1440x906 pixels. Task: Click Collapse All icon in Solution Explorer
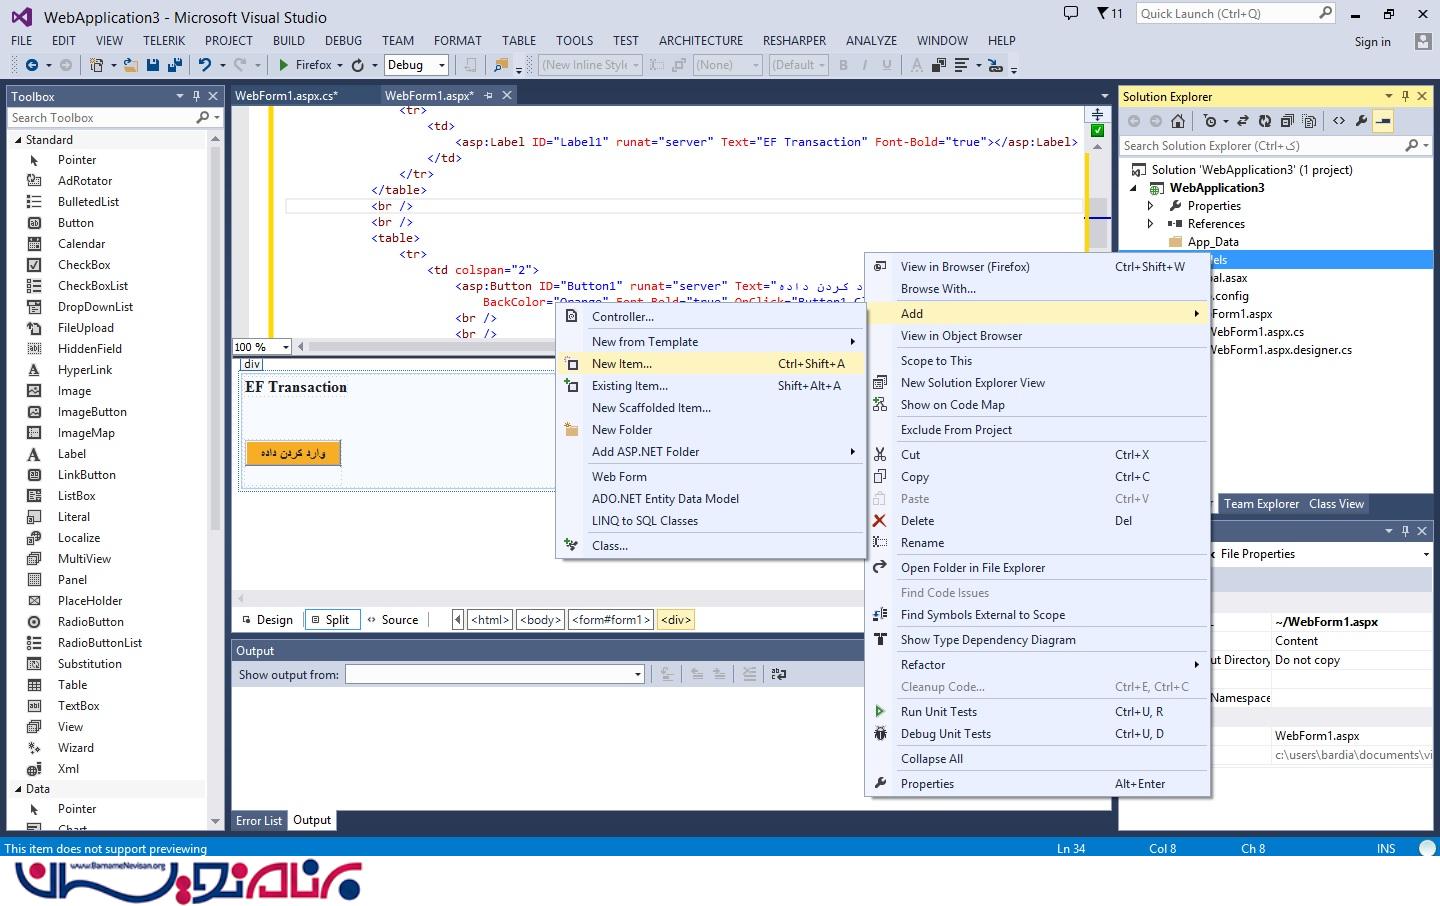[x=1286, y=121]
